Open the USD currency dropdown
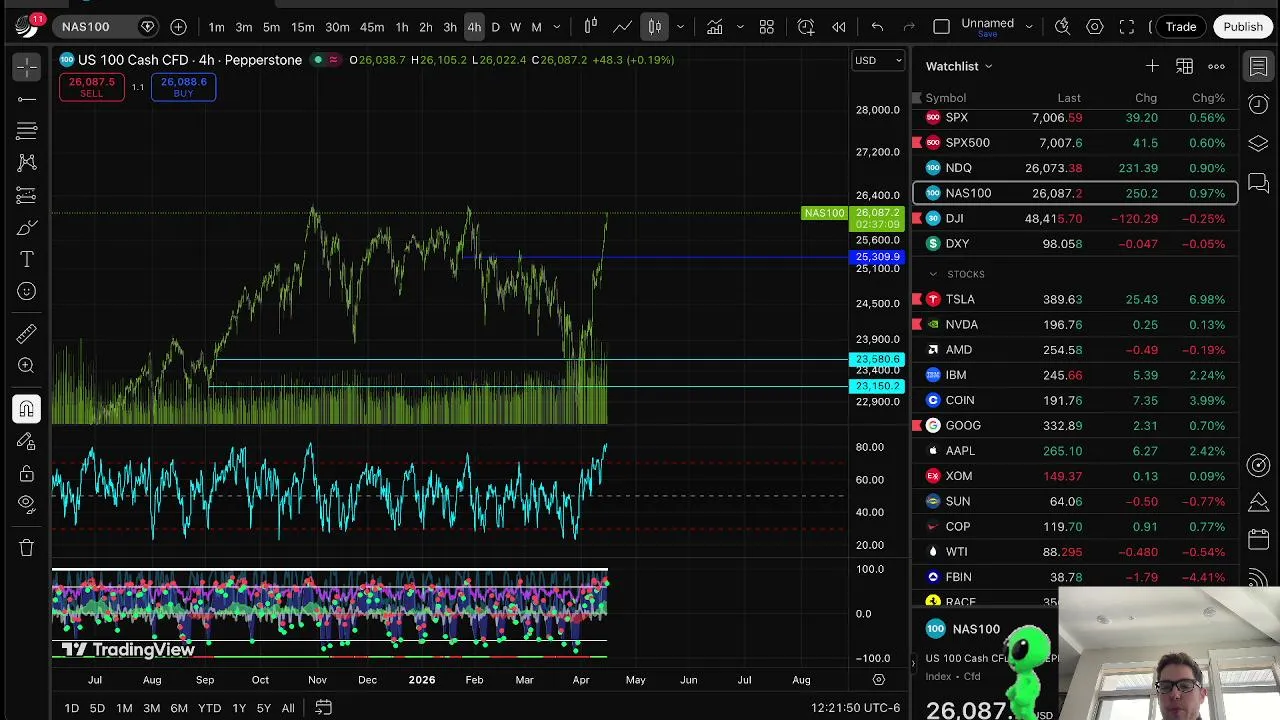 click(x=878, y=60)
